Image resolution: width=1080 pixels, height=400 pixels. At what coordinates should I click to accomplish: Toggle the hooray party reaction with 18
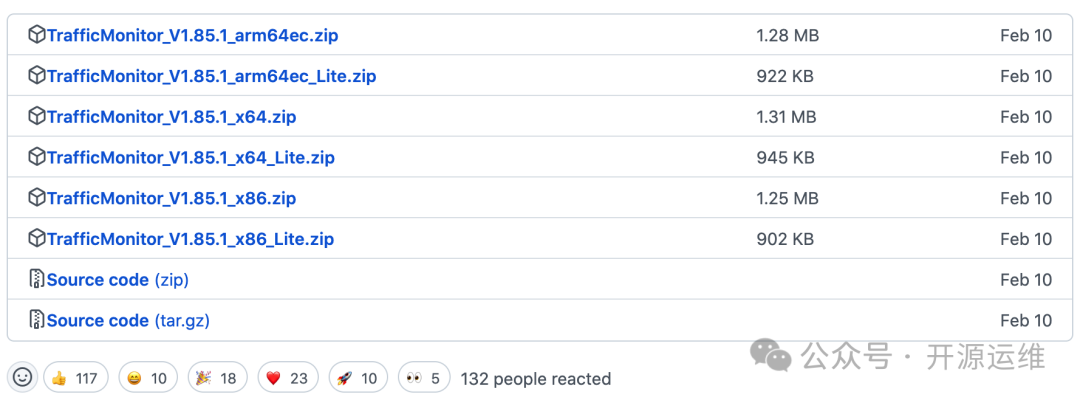click(216, 378)
